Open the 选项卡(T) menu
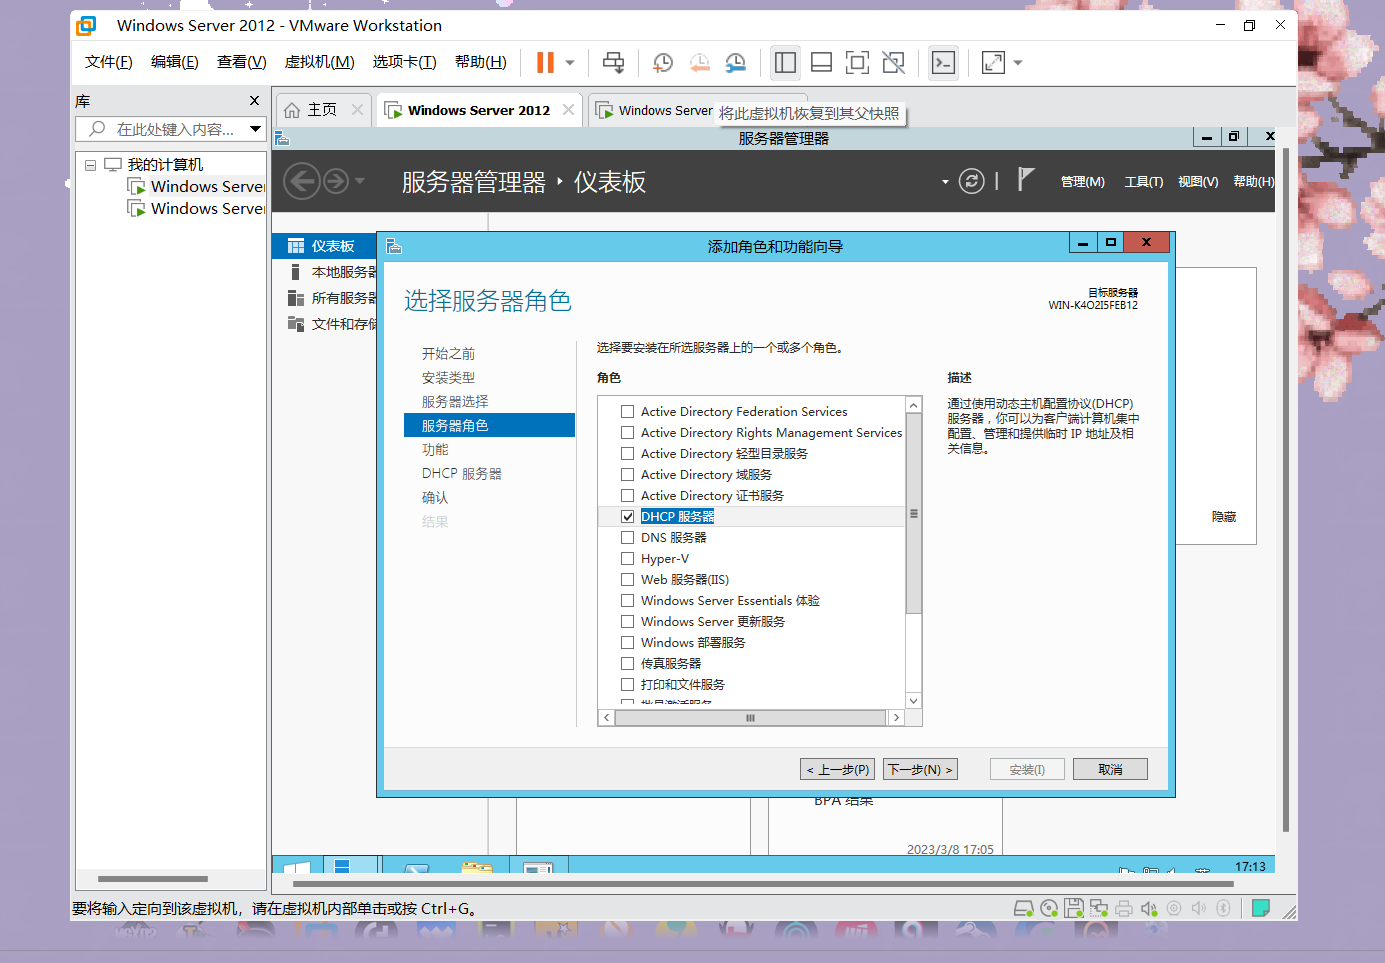The height and width of the screenshot is (963, 1385). click(x=405, y=62)
